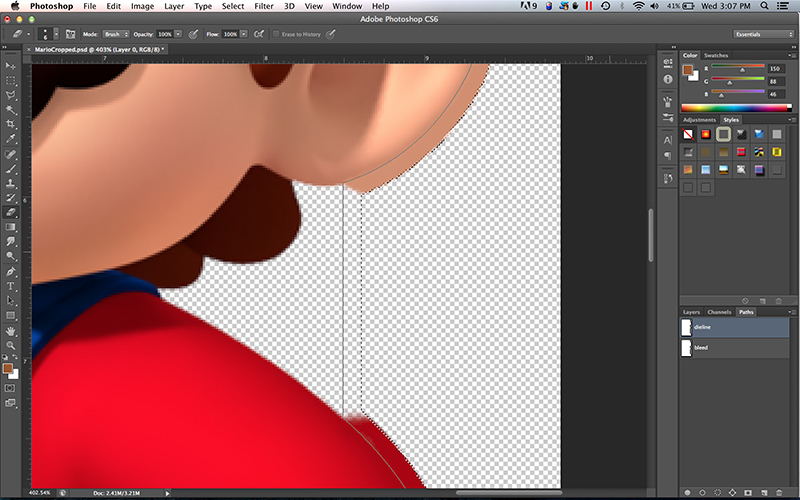The height and width of the screenshot is (500, 800).
Task: Select the Eyedropper tool
Action: pos(10,139)
